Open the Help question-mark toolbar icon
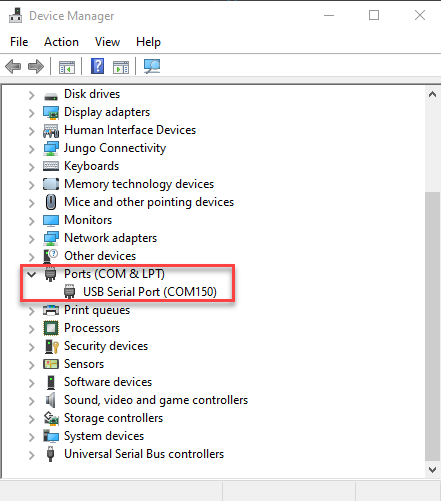The height and width of the screenshot is (501, 441). (x=97, y=66)
